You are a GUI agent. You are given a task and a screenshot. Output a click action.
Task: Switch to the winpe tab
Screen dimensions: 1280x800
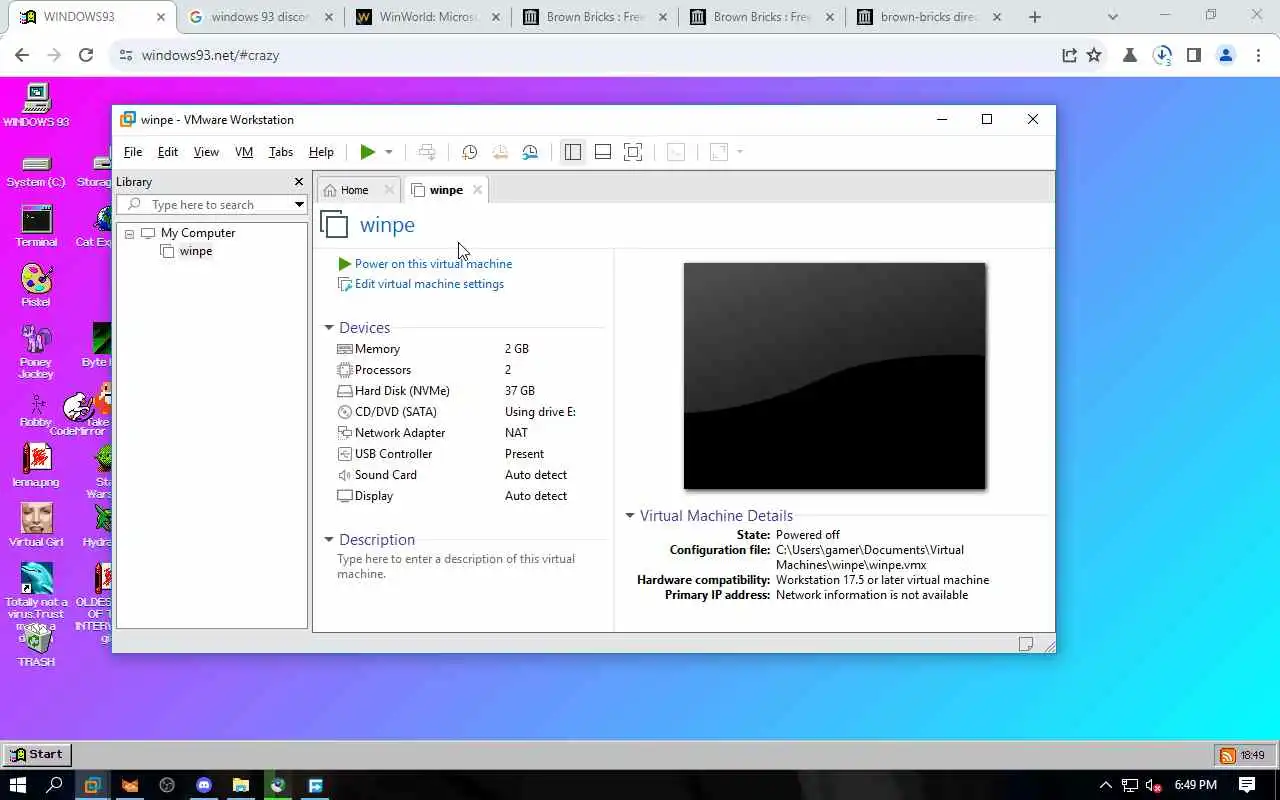tap(446, 190)
